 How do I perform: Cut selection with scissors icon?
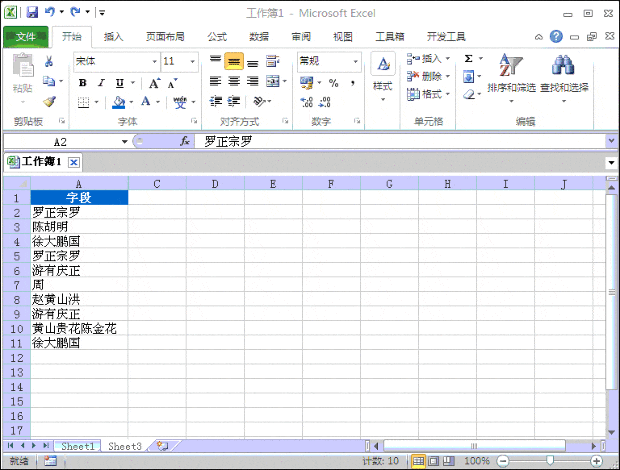tap(49, 61)
